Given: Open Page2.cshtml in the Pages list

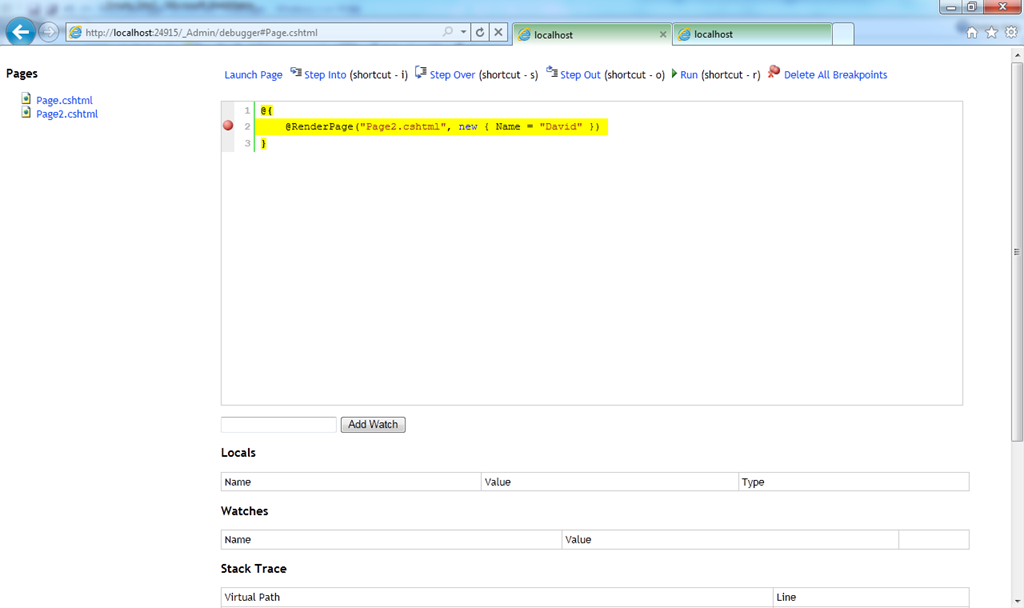Looking at the screenshot, I should (67, 114).
